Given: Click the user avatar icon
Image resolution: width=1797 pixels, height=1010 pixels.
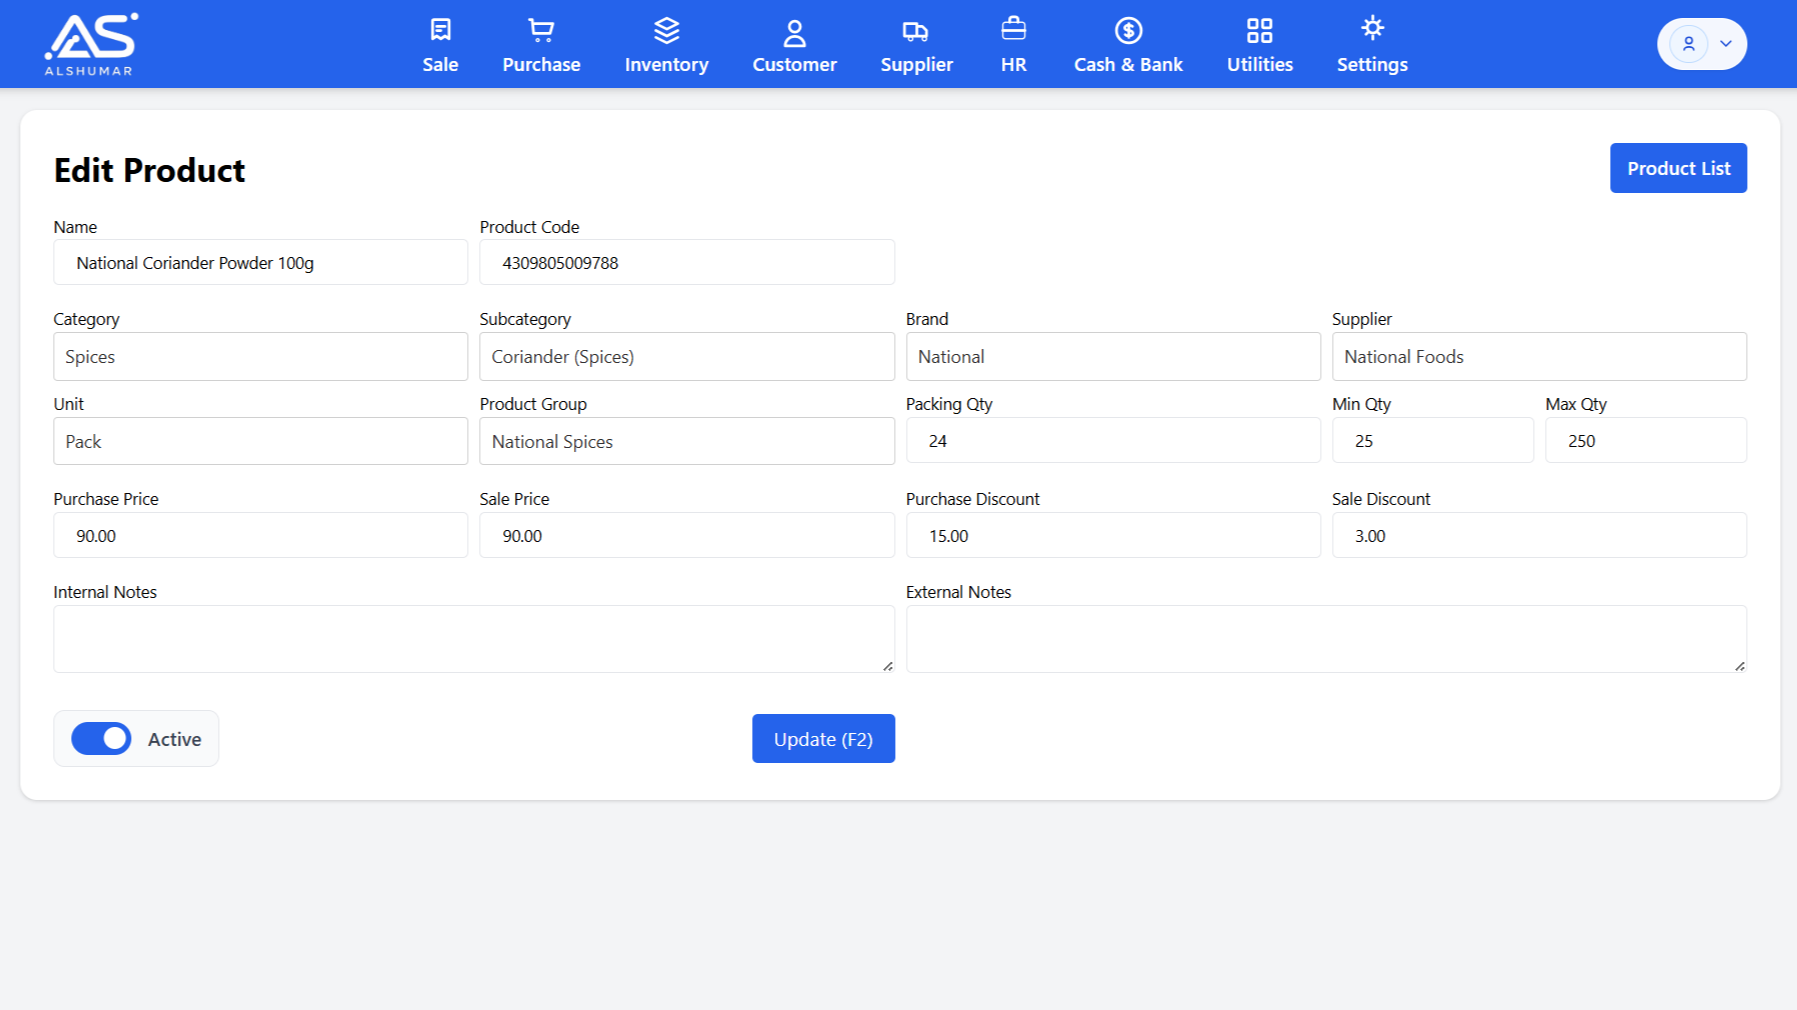Looking at the screenshot, I should click(1689, 43).
